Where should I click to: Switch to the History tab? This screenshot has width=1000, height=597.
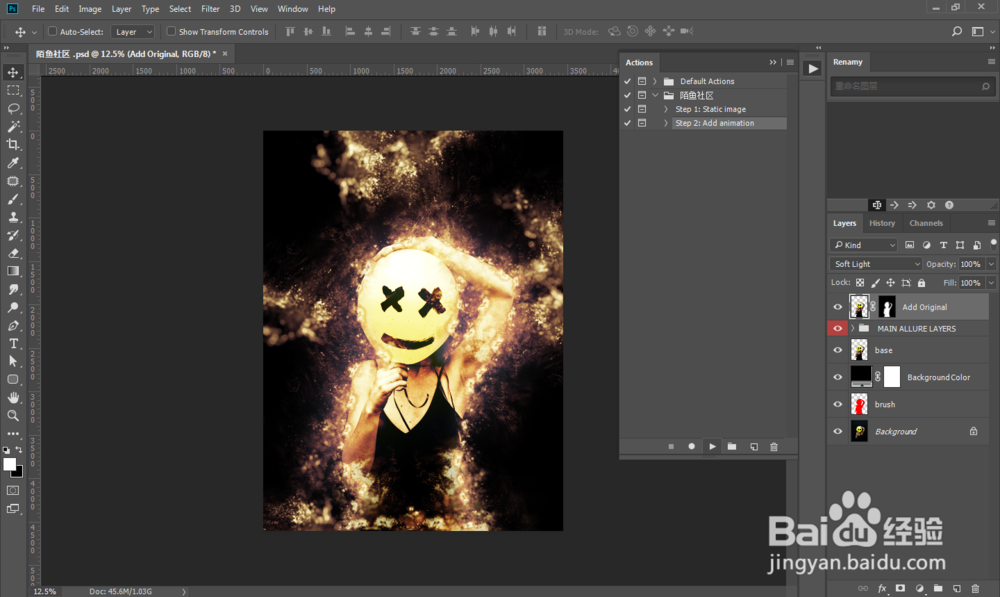tap(882, 223)
